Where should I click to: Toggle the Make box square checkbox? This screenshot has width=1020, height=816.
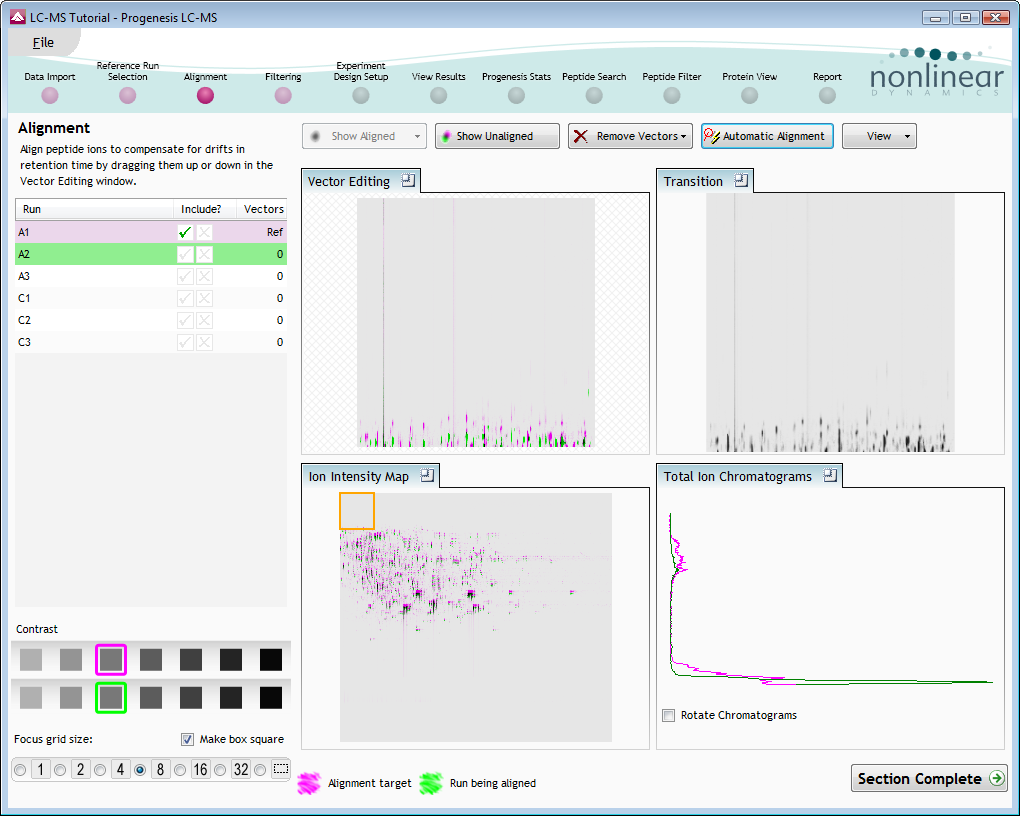point(187,739)
